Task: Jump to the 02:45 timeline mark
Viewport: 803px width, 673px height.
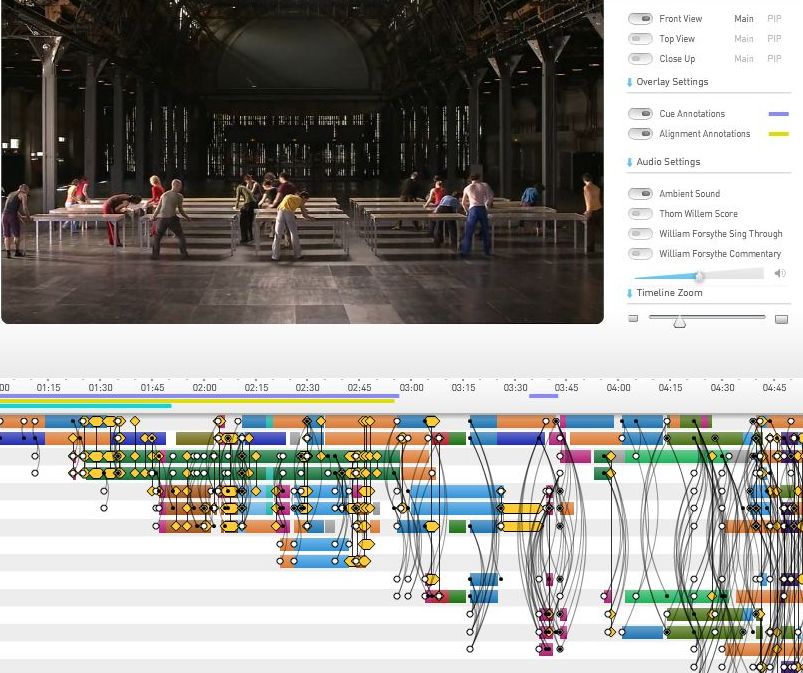Action: click(360, 388)
